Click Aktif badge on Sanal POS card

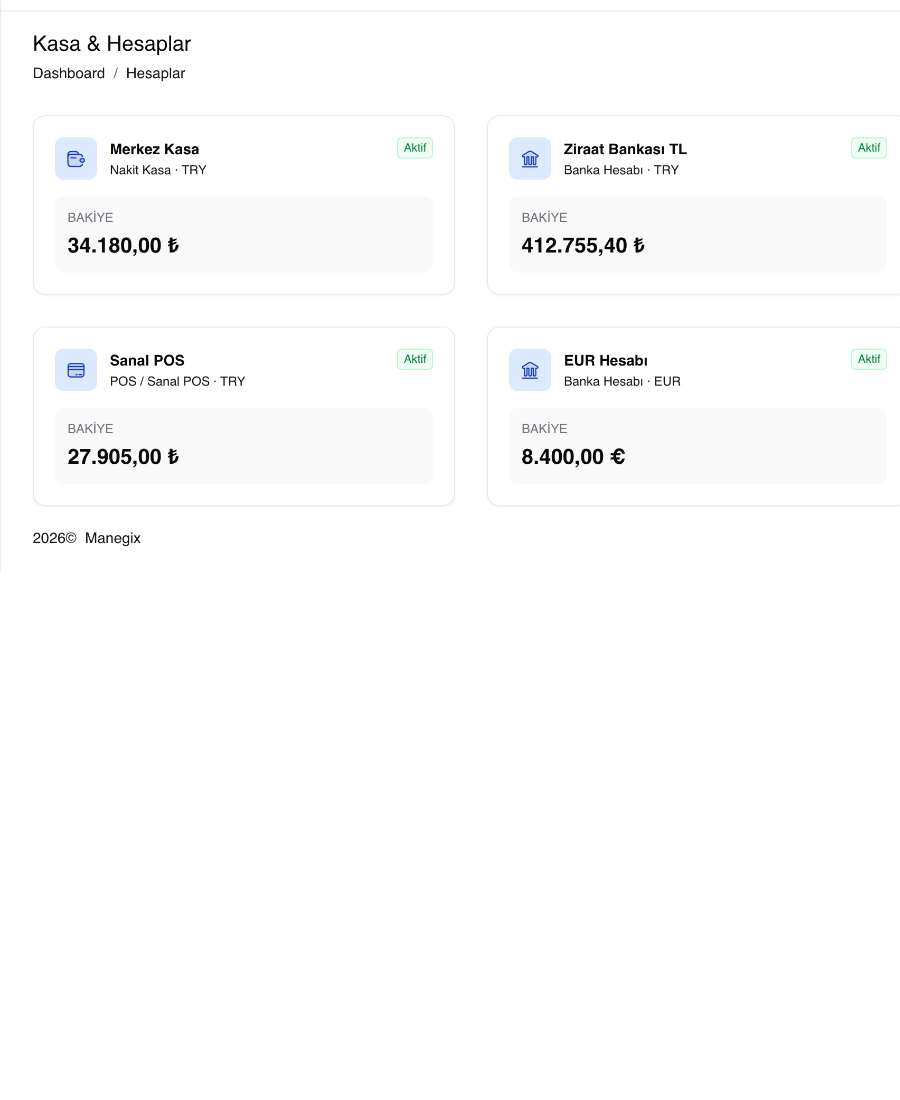415,359
